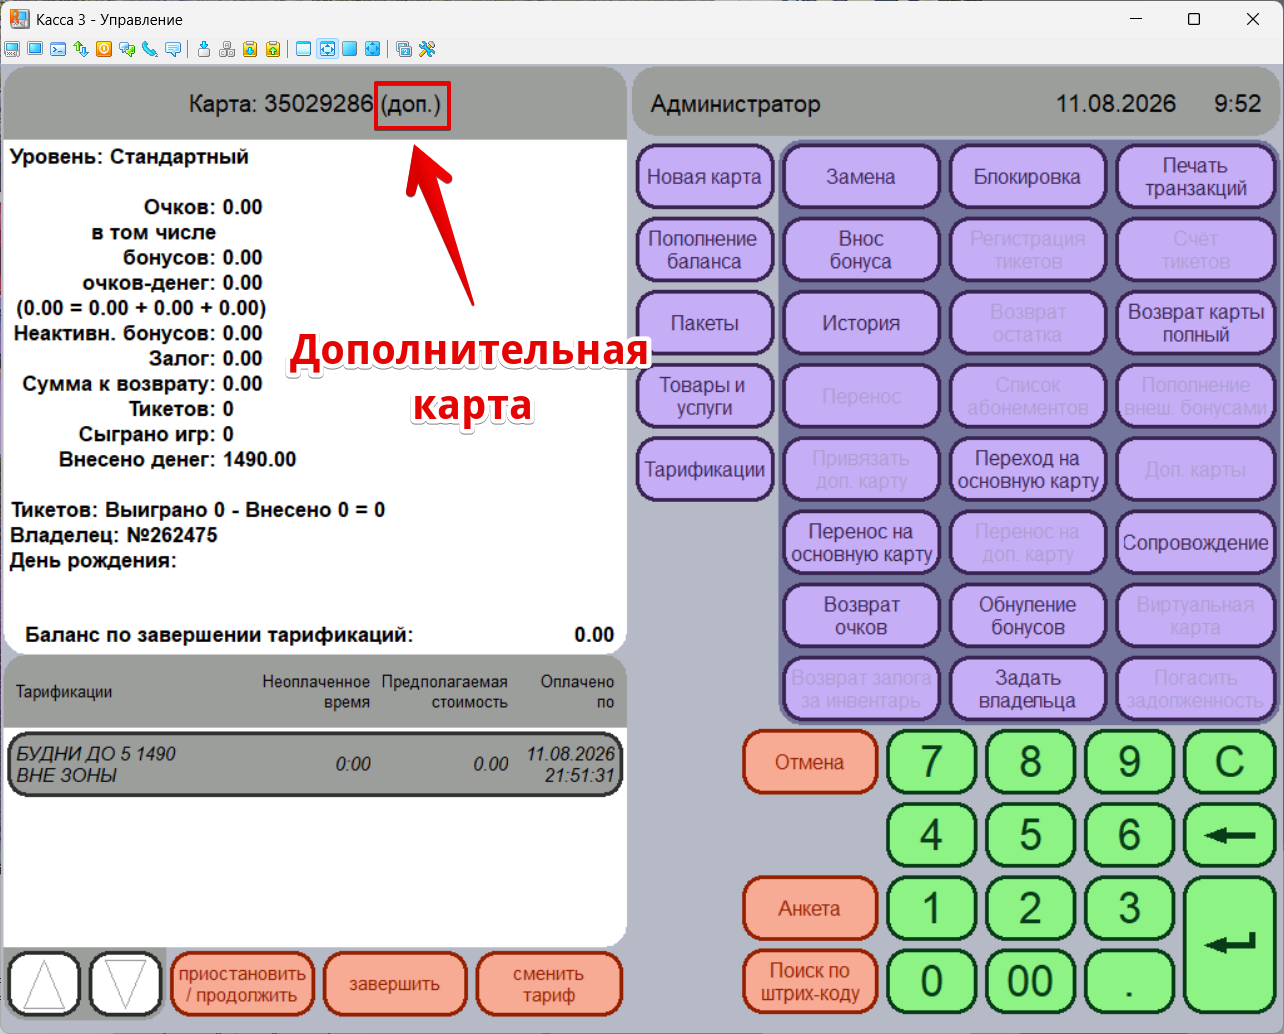Click the Новая карта button
The image size is (1284, 1034).
705,177
